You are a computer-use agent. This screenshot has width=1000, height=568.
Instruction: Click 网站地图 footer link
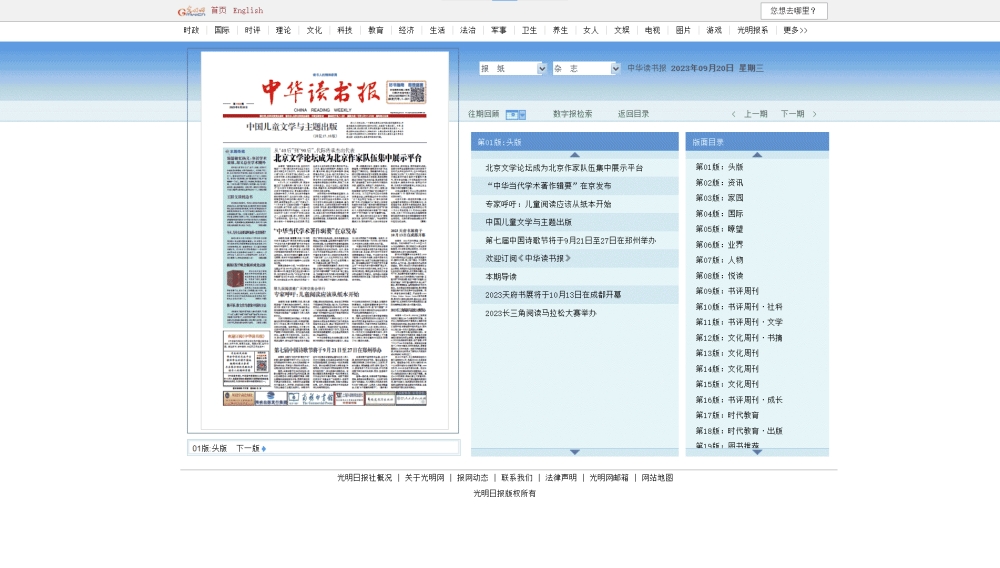coord(657,478)
